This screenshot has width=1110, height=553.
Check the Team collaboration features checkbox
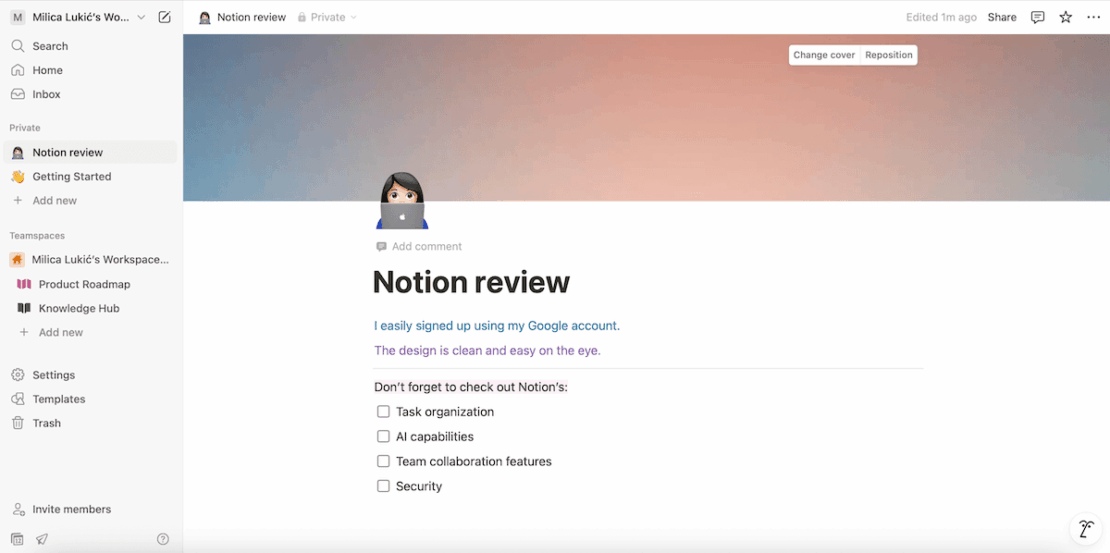click(383, 461)
